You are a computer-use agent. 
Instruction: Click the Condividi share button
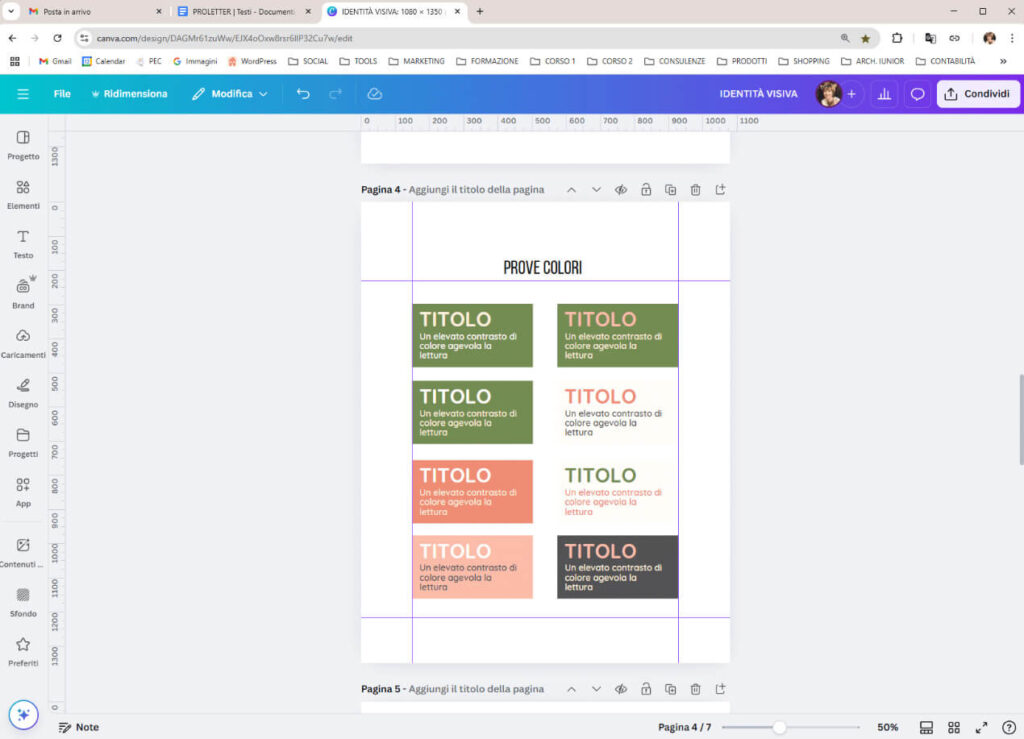[x=978, y=94]
